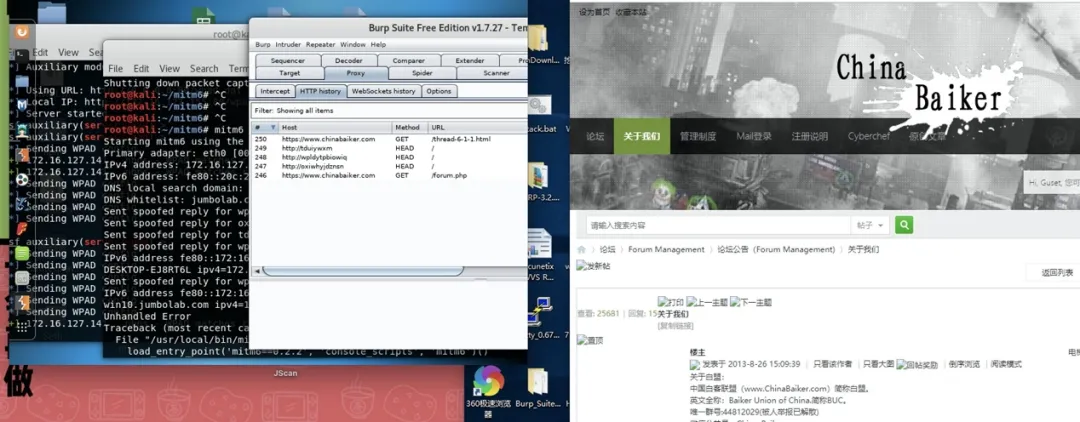
Task: Launch the Terminal icon in the Kali dock
Action: [22, 56]
